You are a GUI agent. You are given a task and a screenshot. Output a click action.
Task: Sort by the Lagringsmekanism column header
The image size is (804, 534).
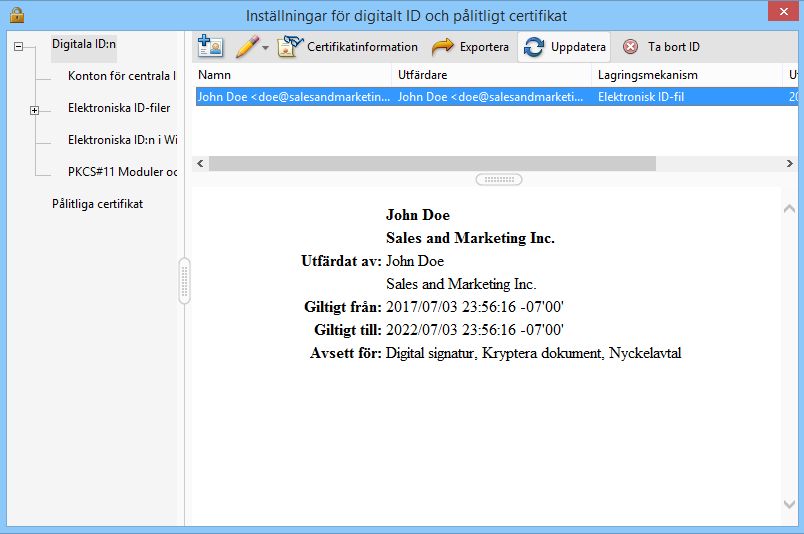687,75
